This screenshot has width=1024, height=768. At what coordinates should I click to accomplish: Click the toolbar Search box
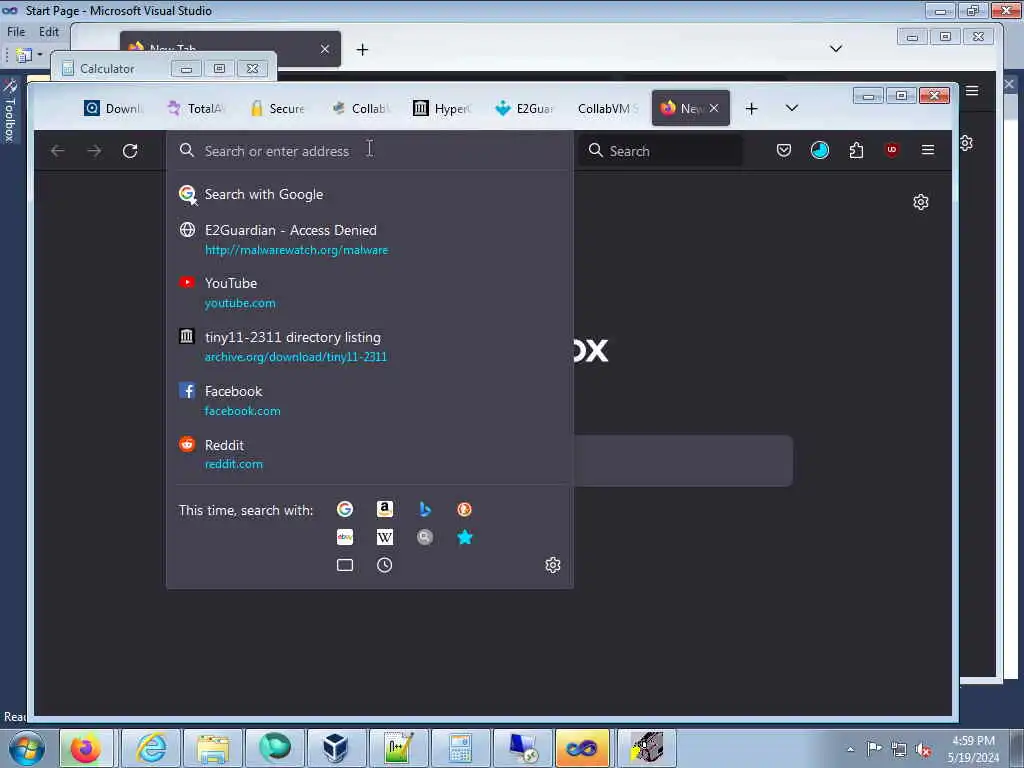click(x=660, y=151)
